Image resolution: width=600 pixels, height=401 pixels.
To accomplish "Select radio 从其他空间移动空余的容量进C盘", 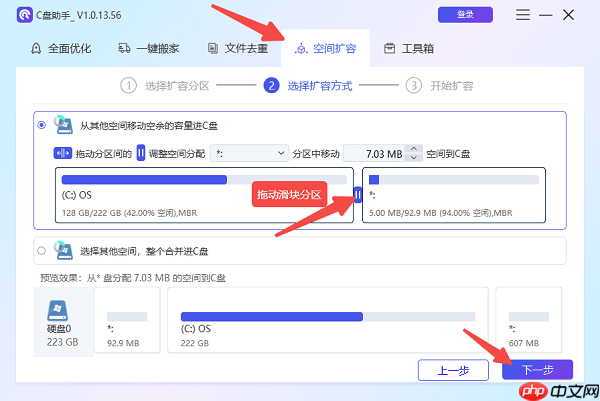I will pyautogui.click(x=42, y=125).
